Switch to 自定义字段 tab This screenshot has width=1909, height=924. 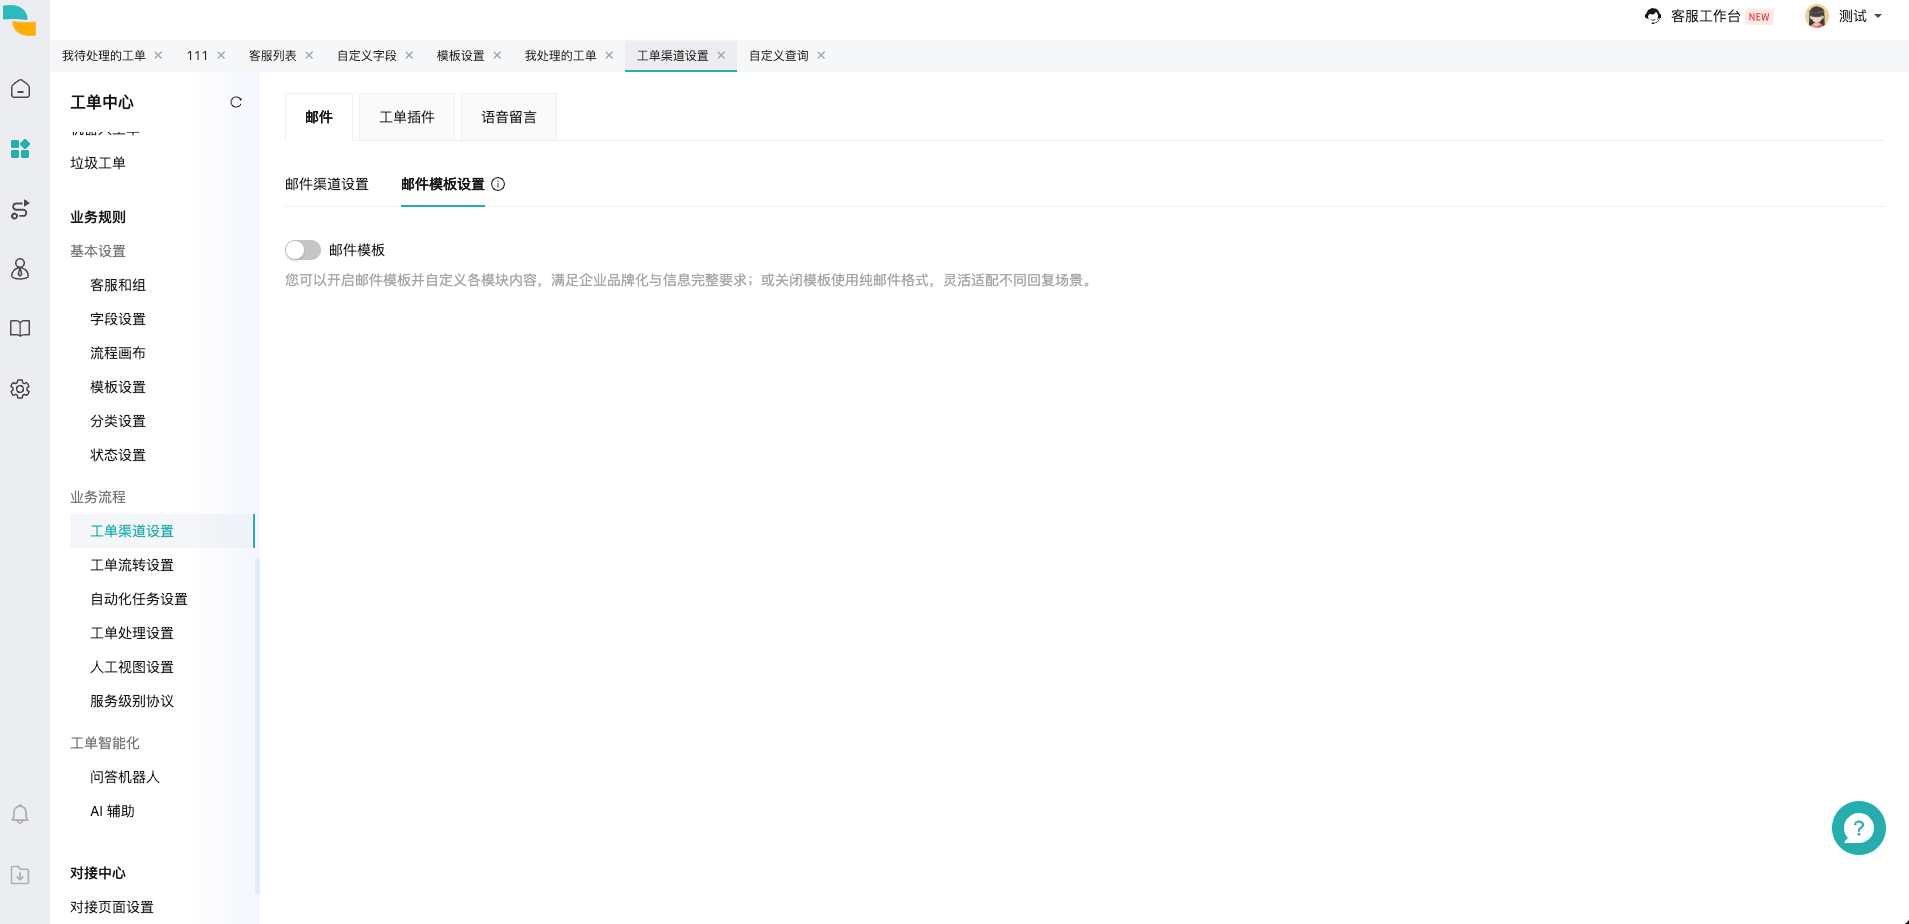(367, 55)
